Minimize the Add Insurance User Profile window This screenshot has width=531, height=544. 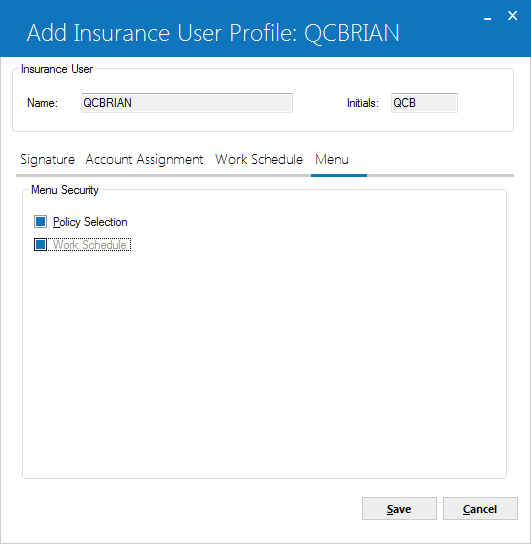[488, 16]
